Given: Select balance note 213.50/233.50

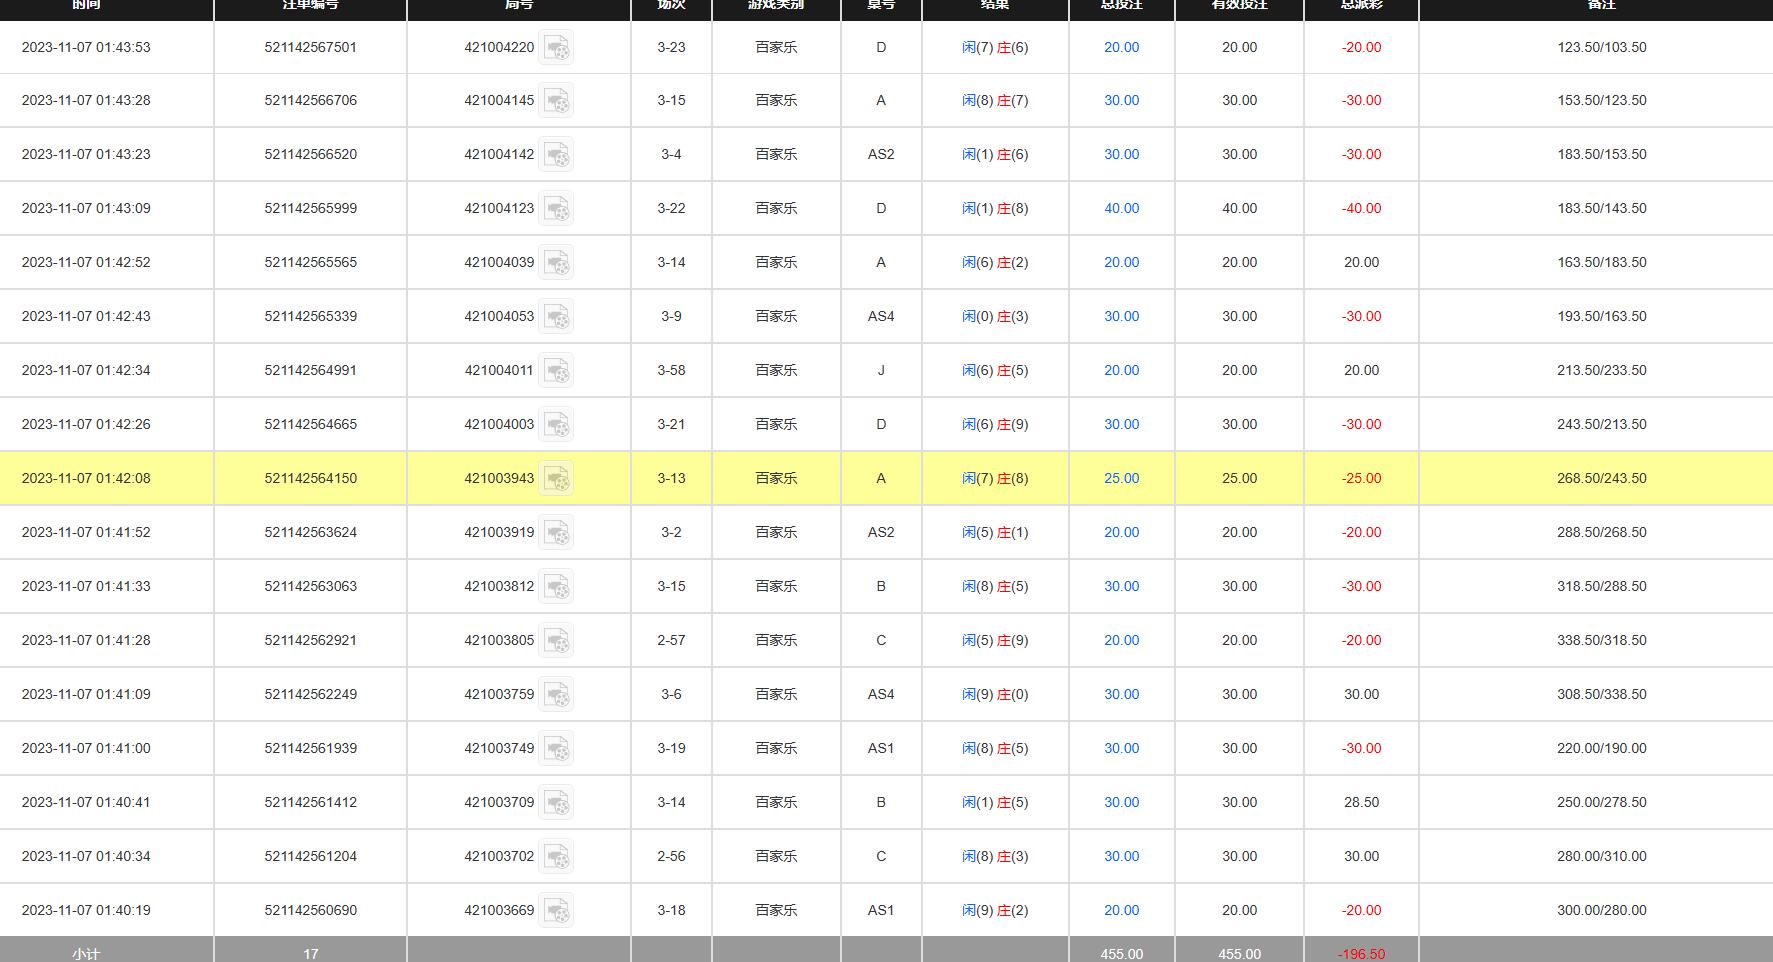Looking at the screenshot, I should pos(1602,370).
